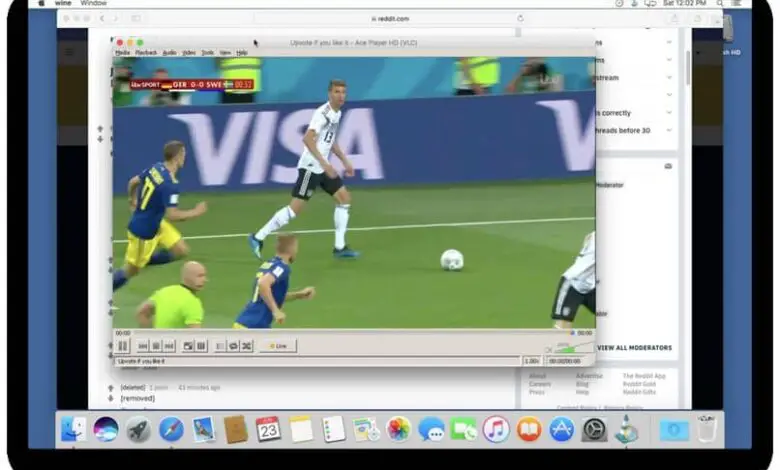Open iTunes from the Dock

(x=496, y=429)
